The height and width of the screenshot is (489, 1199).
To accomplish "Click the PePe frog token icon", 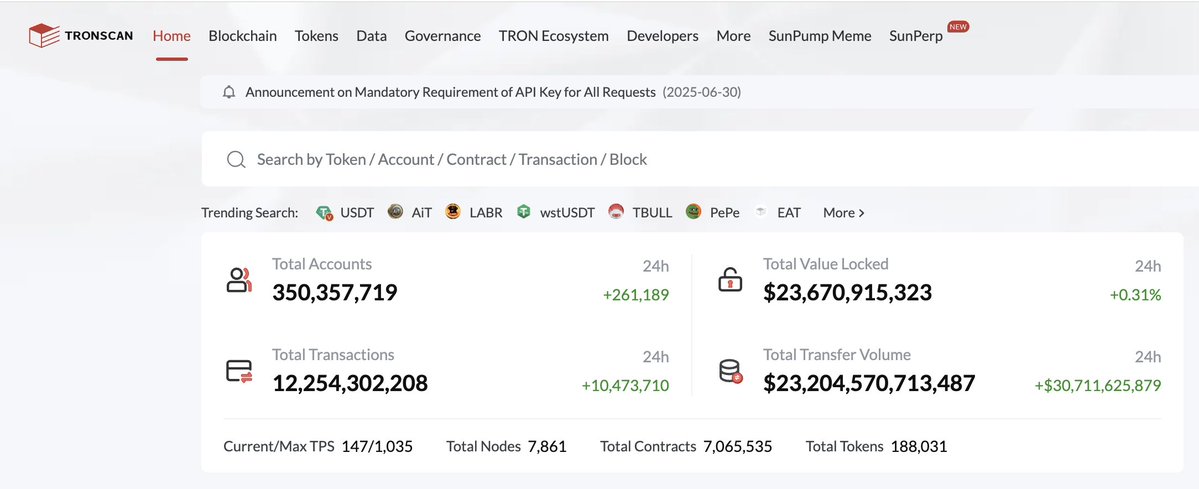I will (x=693, y=212).
